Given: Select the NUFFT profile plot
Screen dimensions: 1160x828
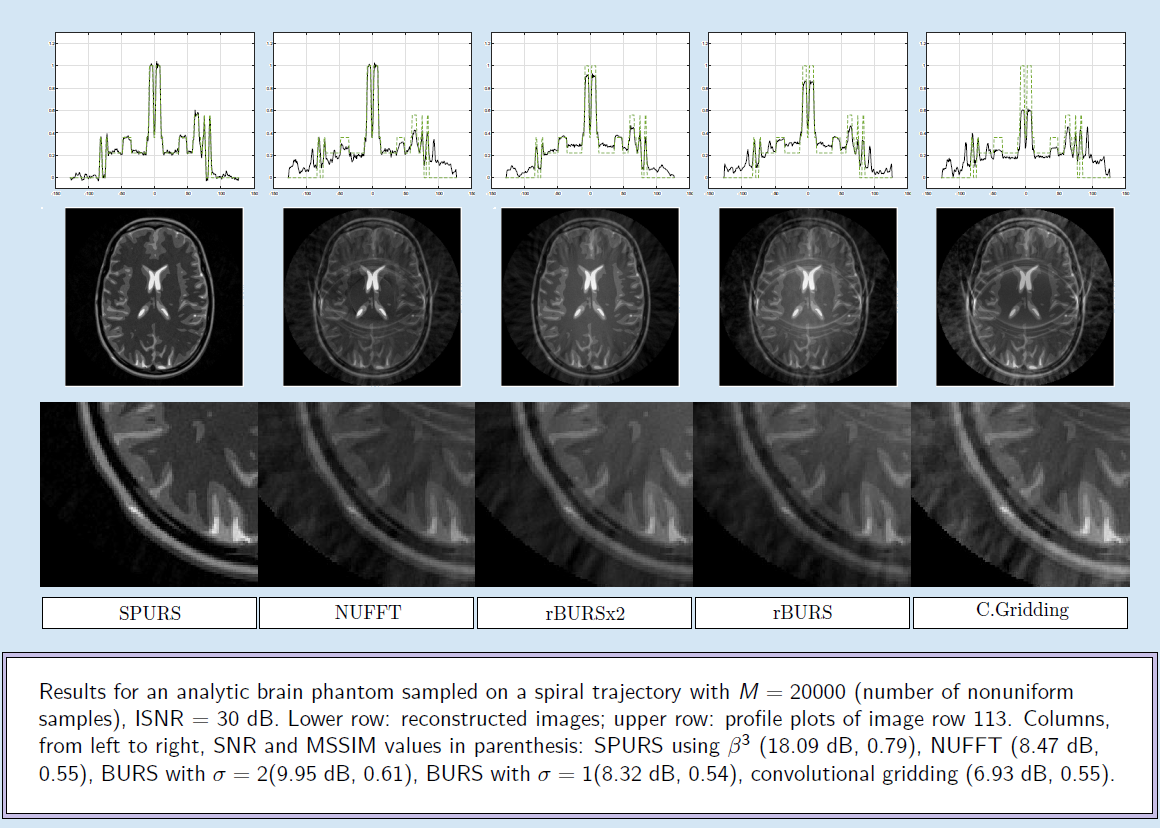Looking at the screenshot, I should pyautogui.click(x=372, y=112).
